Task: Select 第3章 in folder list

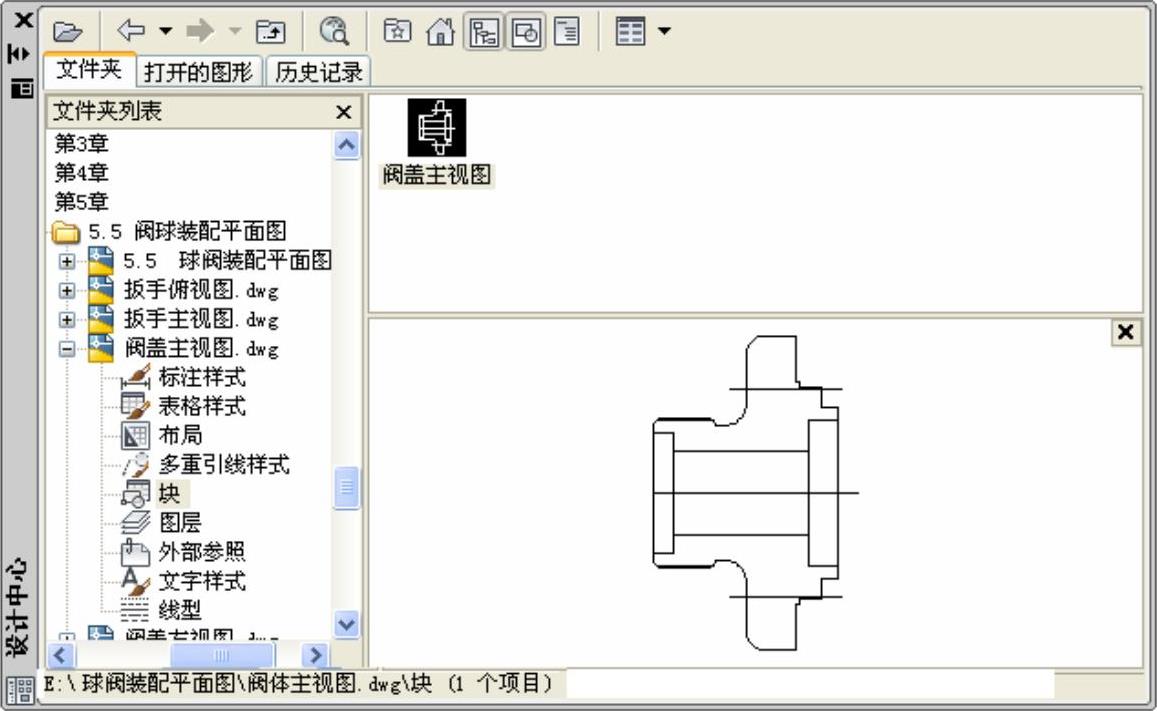Action: [82, 143]
